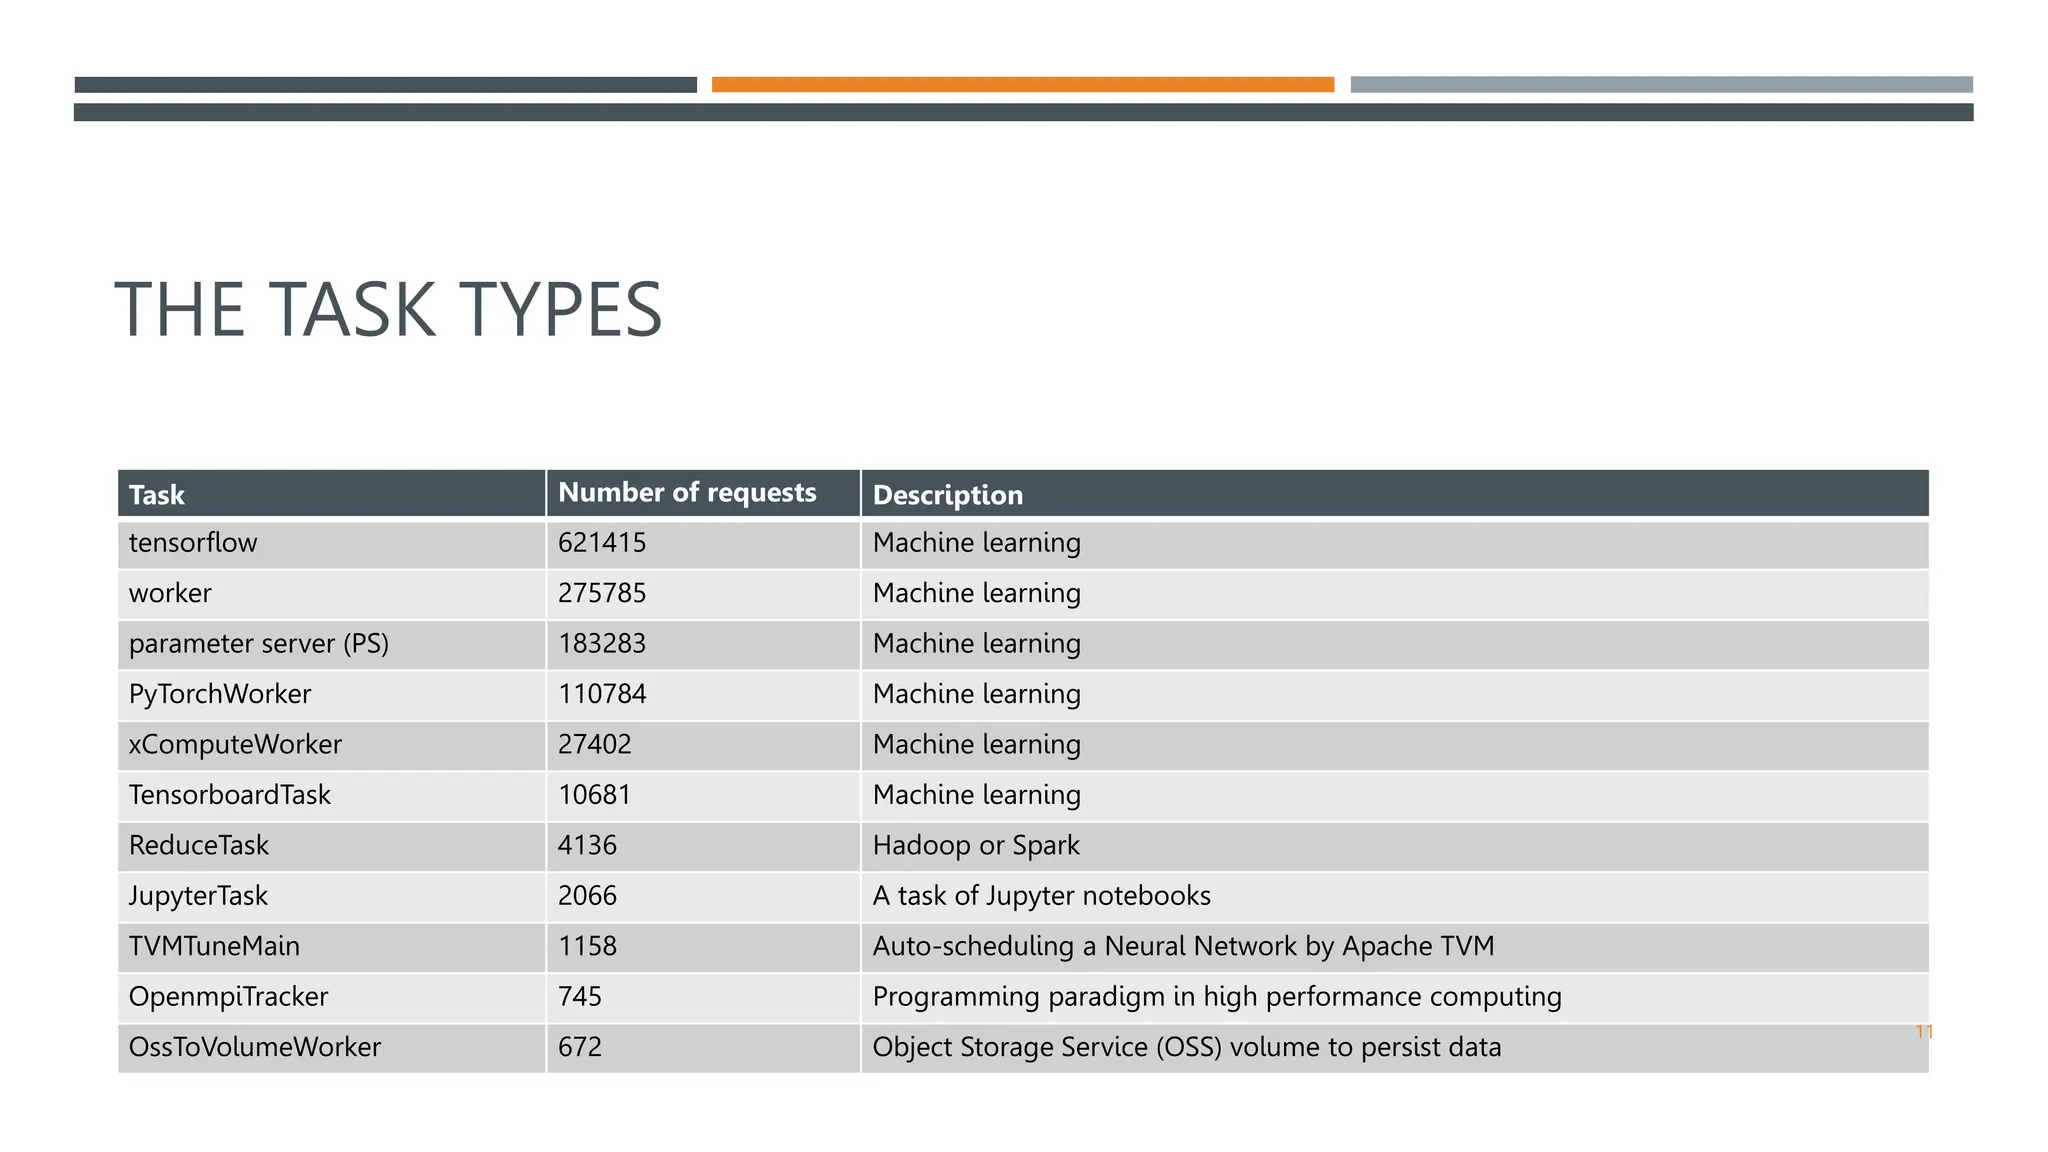Select the 621415 requests cell
The height and width of the screenshot is (1152, 2048).
point(602,543)
